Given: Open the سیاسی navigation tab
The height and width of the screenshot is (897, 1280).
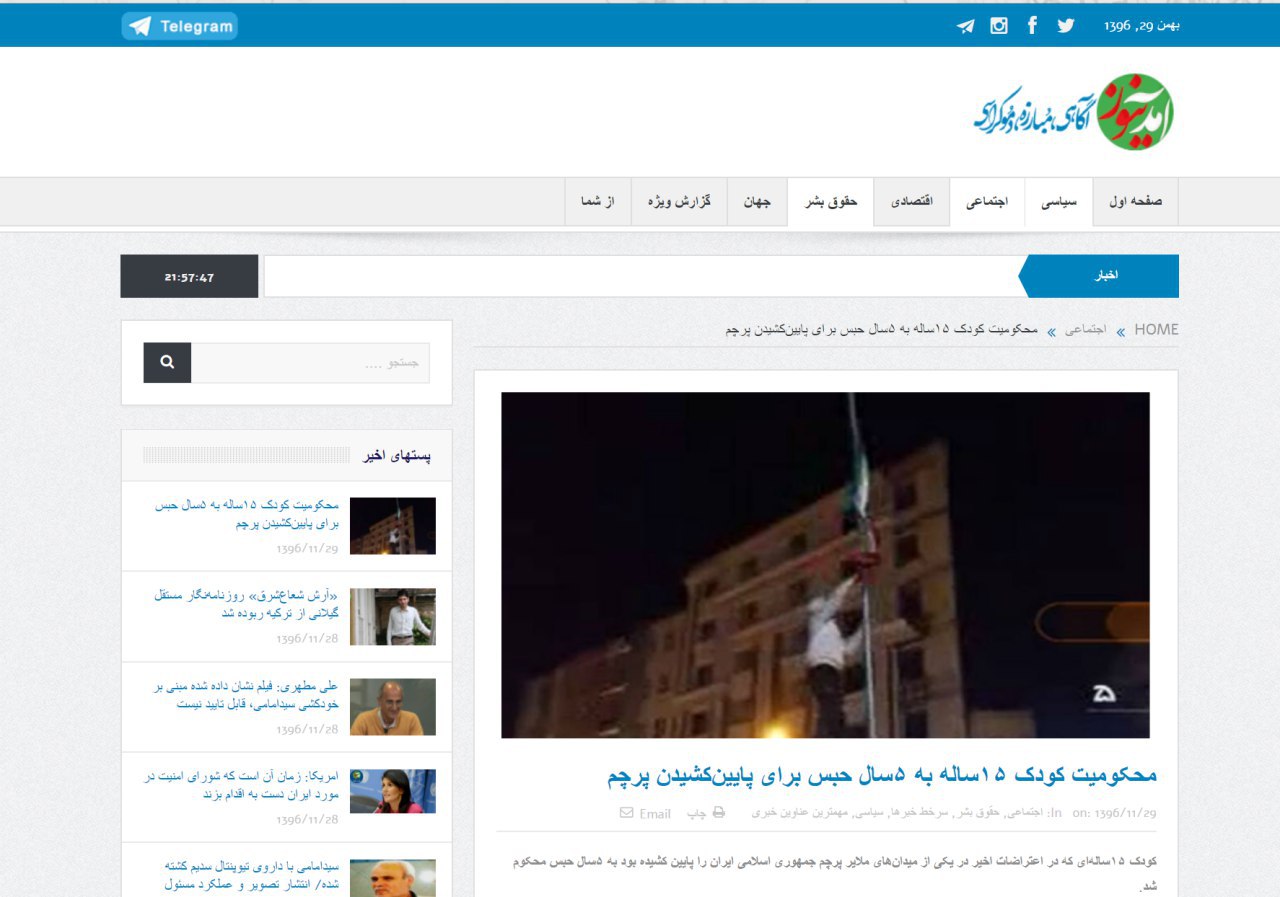Looking at the screenshot, I should pos(1059,202).
